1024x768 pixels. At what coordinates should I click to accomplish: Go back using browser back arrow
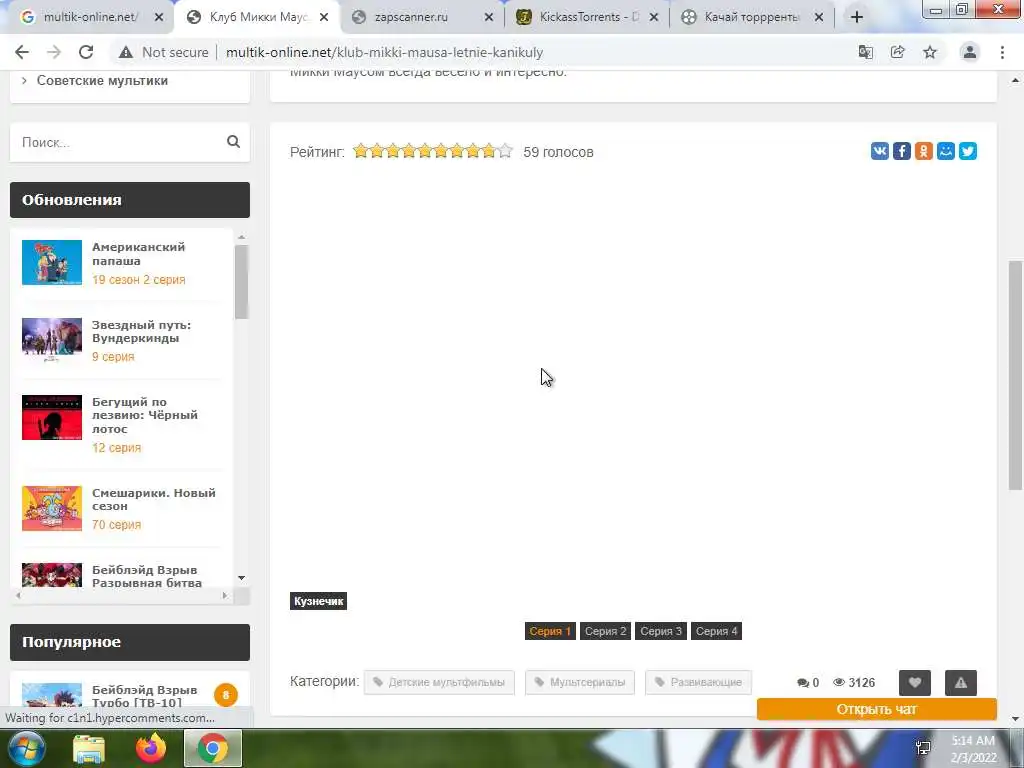22,52
